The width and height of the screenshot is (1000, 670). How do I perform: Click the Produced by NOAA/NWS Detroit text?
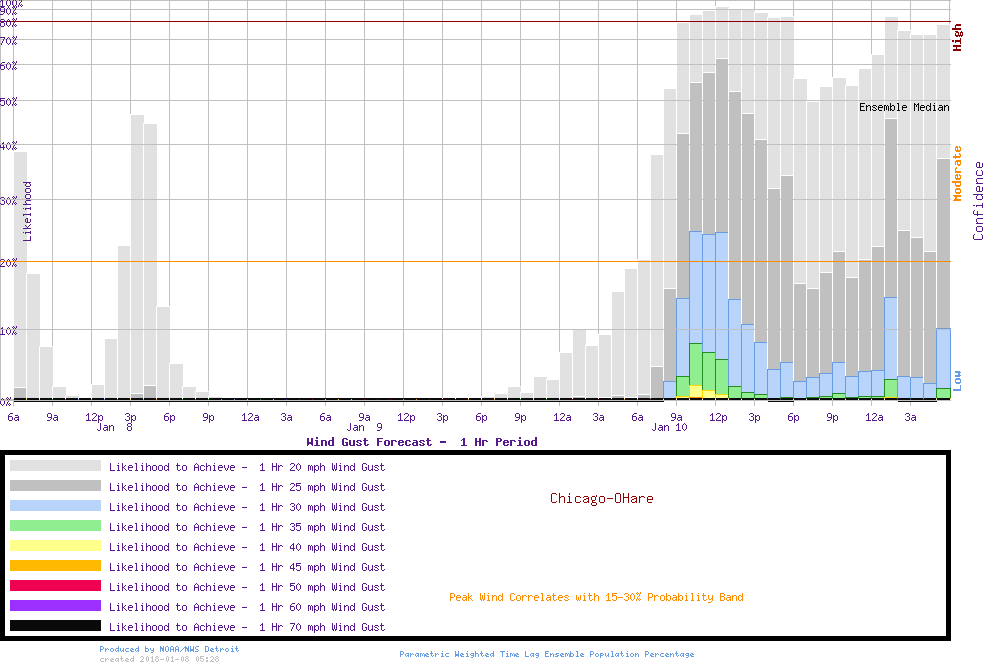click(169, 649)
